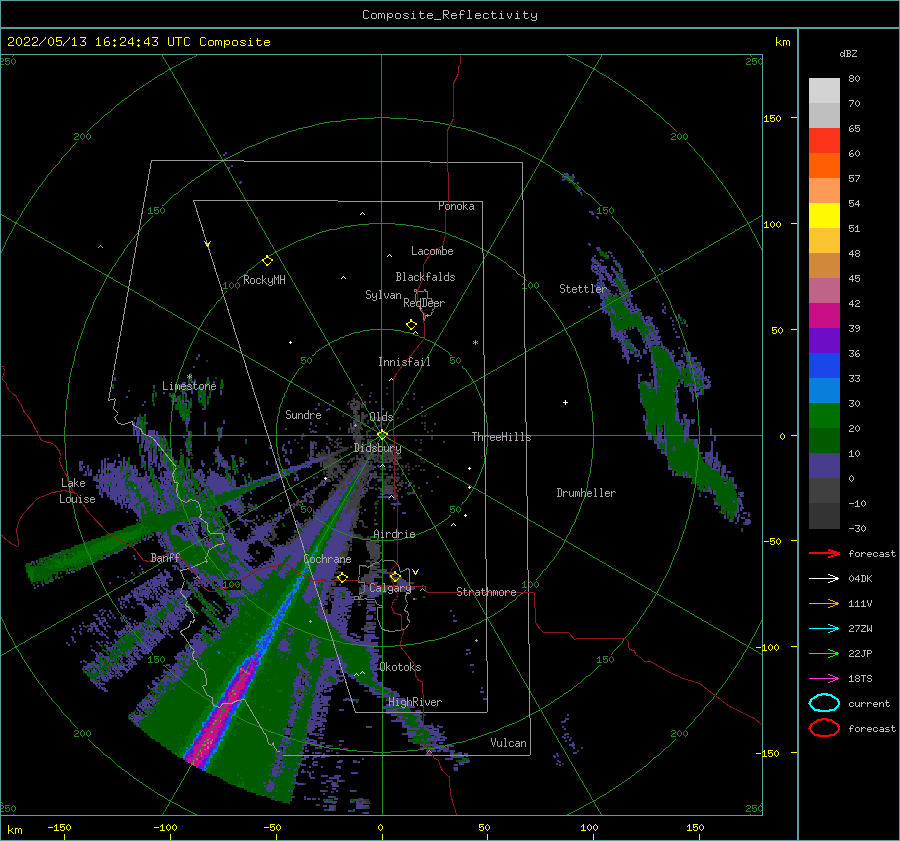Click the ThreeHills label

(502, 437)
